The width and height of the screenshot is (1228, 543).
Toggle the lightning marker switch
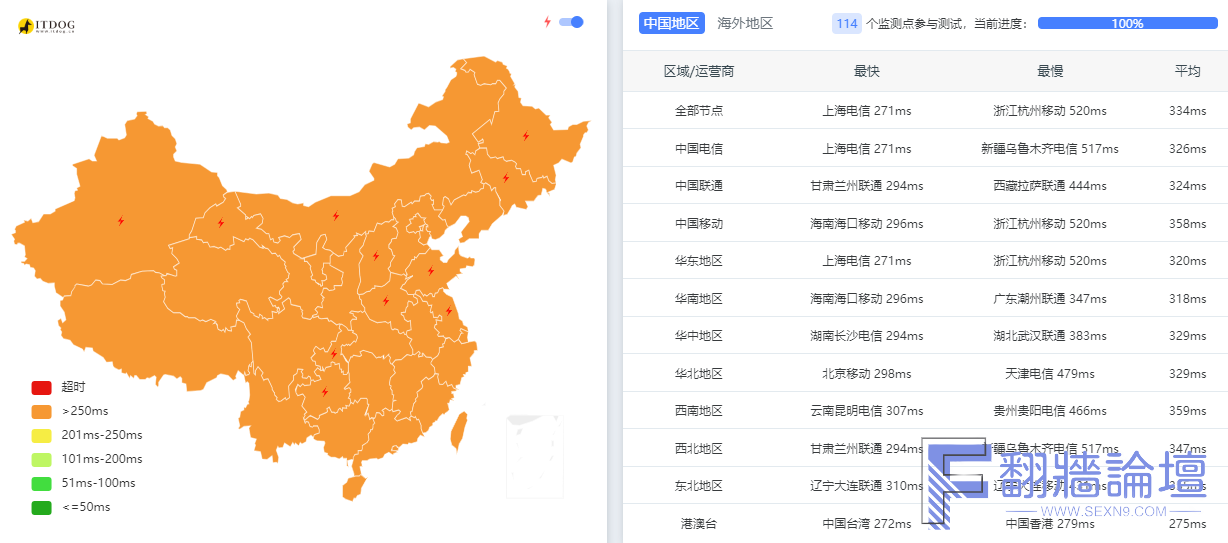pos(571,22)
